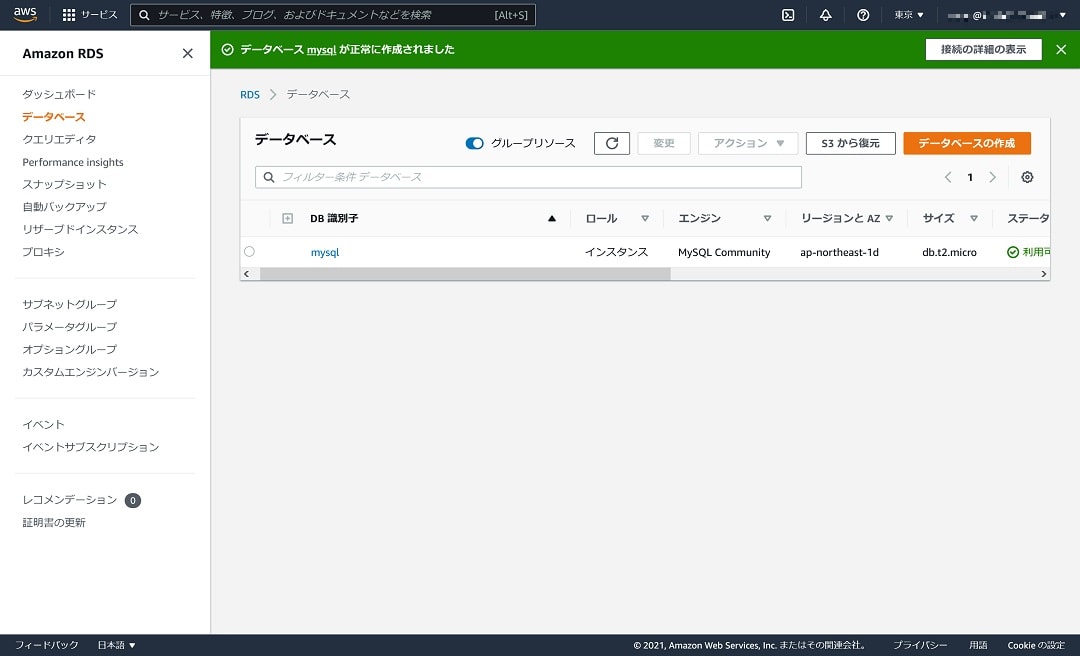This screenshot has width=1080, height=656.
Task: Open Privacy link in footer
Action: (920, 645)
